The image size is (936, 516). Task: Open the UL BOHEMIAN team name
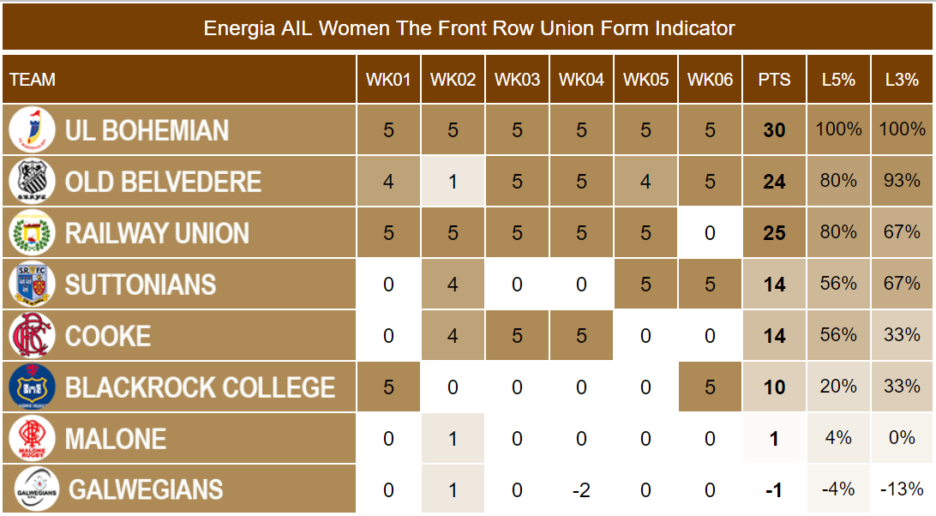(x=147, y=130)
